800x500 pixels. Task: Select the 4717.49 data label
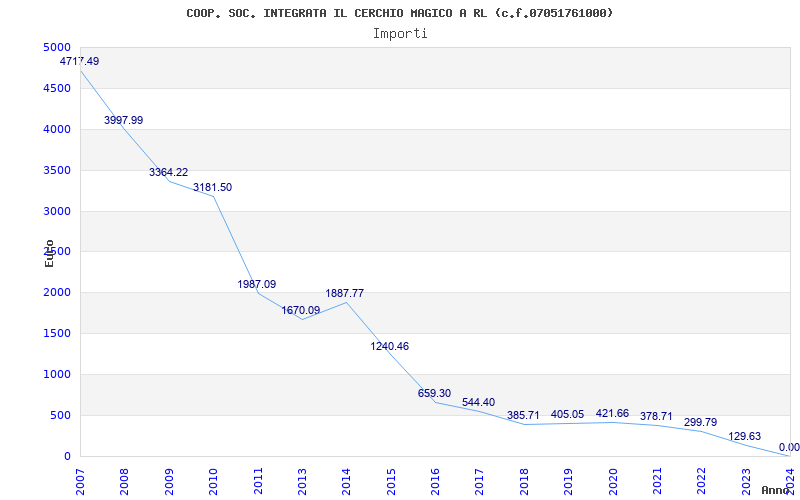[x=80, y=62]
